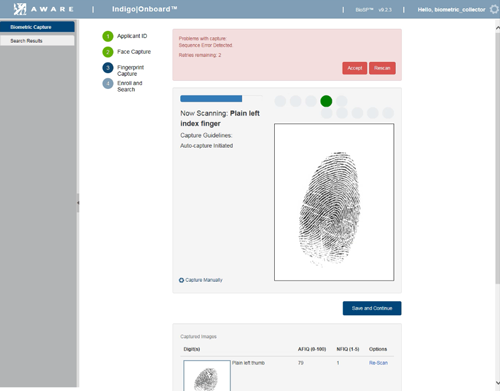Click the Aware logo icon
This screenshot has height=391, width=500.
tap(20, 9)
